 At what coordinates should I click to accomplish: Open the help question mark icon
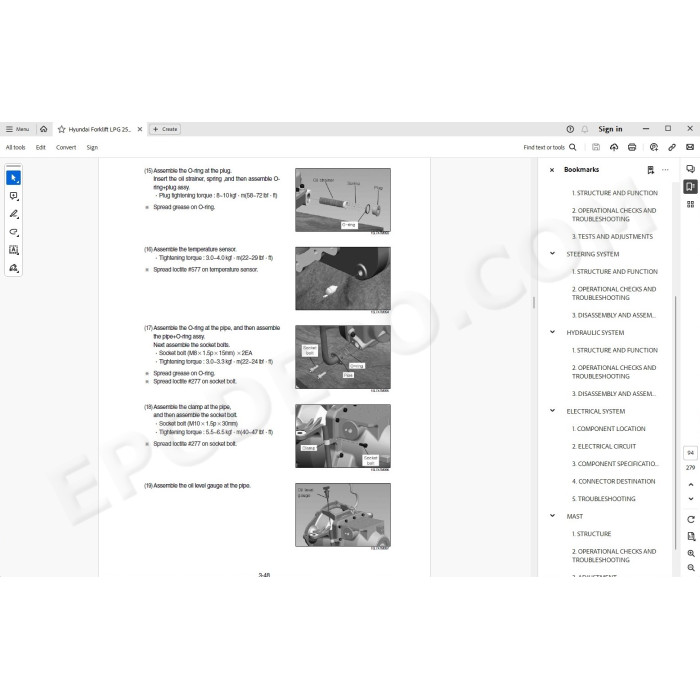point(570,129)
